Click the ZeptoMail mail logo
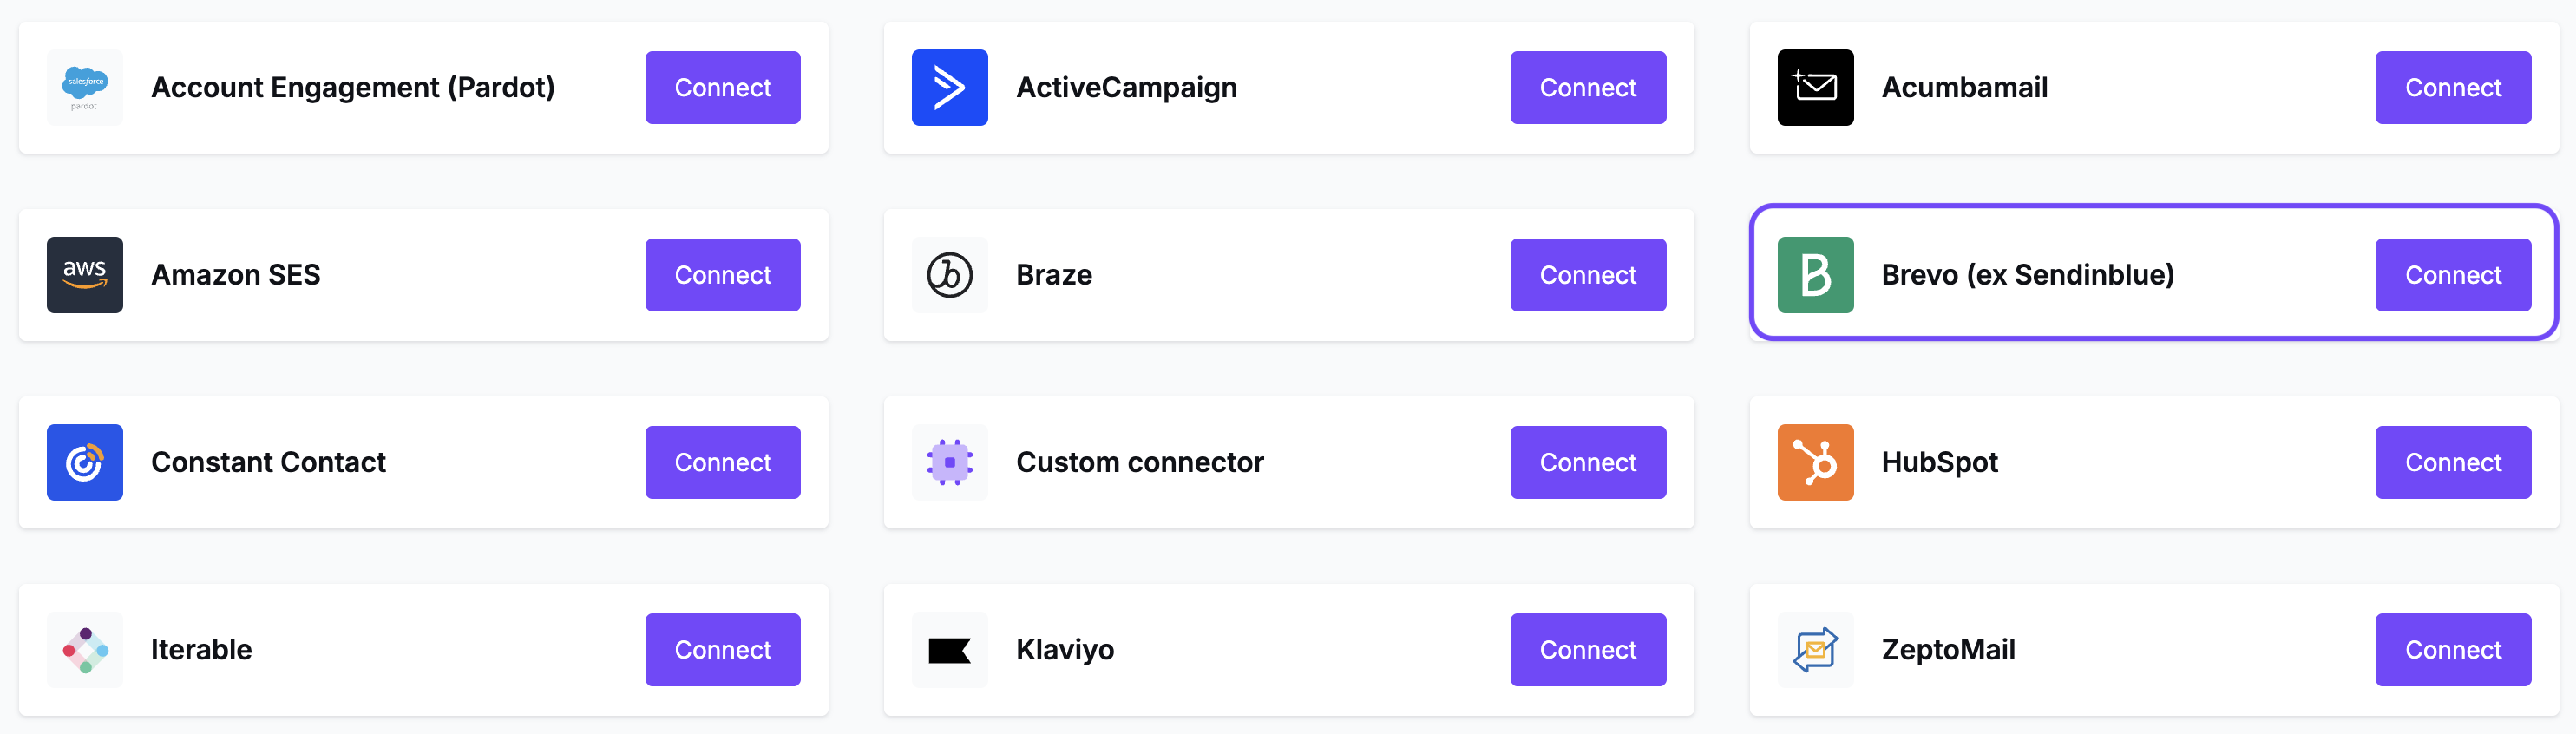Viewport: 2576px width, 734px height. pyautogui.click(x=1814, y=649)
